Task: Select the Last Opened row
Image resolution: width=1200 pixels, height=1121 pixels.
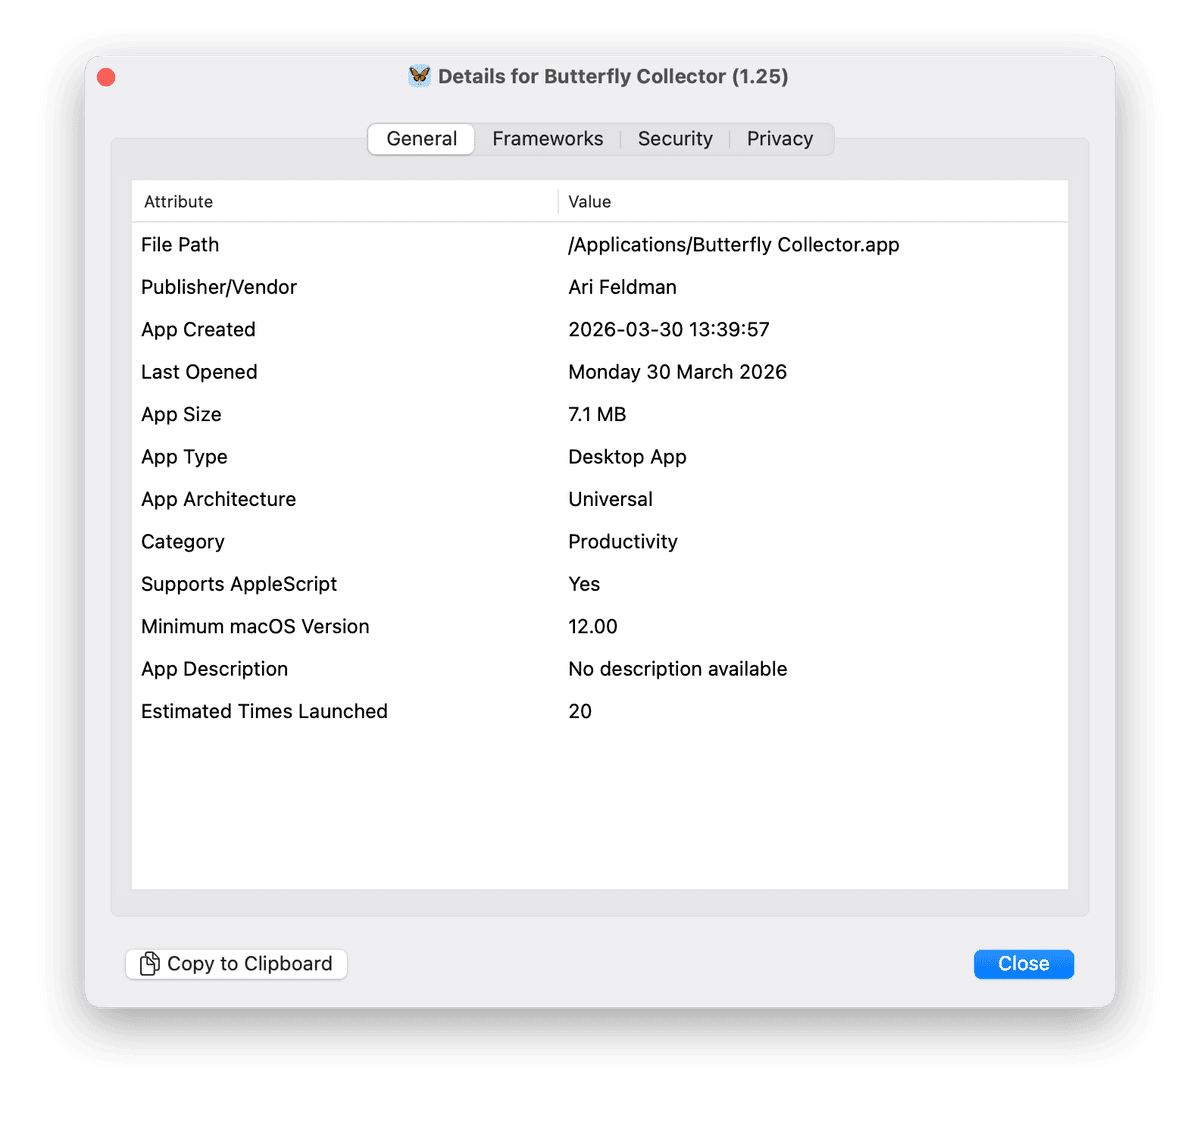Action: click(600, 372)
